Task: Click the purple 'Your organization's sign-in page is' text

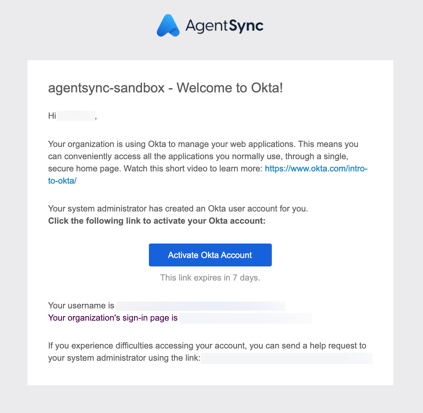Action: click(x=113, y=318)
